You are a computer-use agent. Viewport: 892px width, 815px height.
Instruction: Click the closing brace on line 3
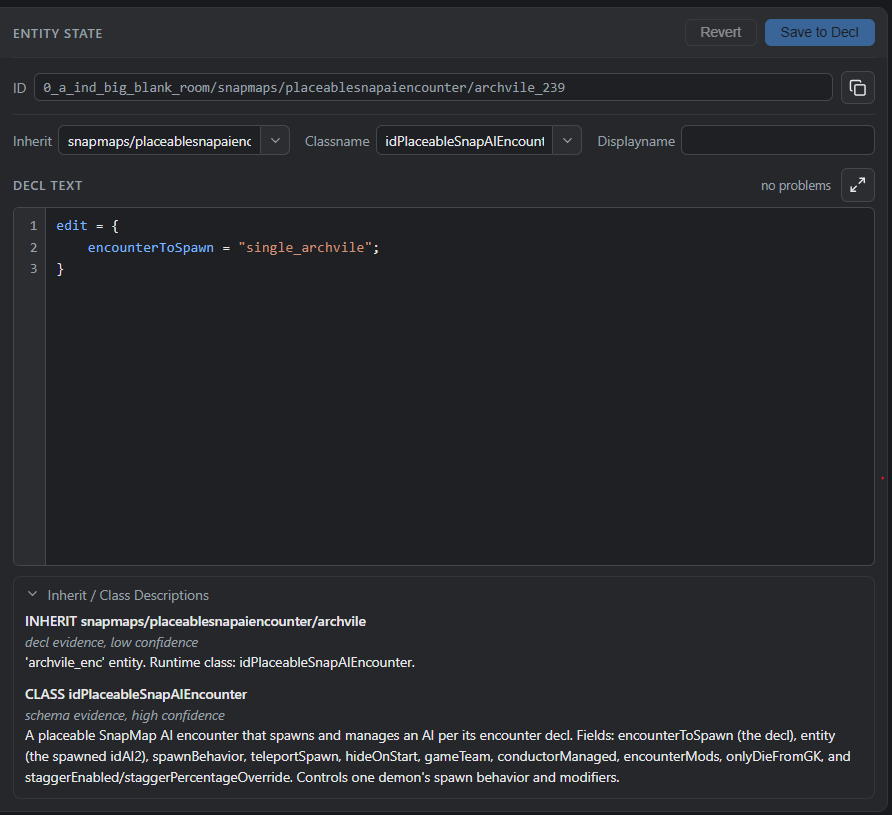click(60, 268)
